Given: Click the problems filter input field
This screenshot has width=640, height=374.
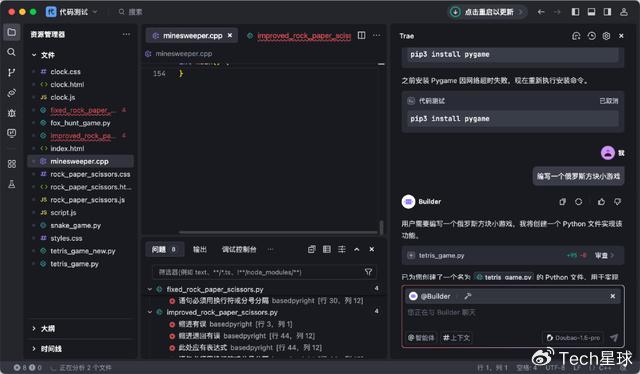Looking at the screenshot, I should point(257,272).
